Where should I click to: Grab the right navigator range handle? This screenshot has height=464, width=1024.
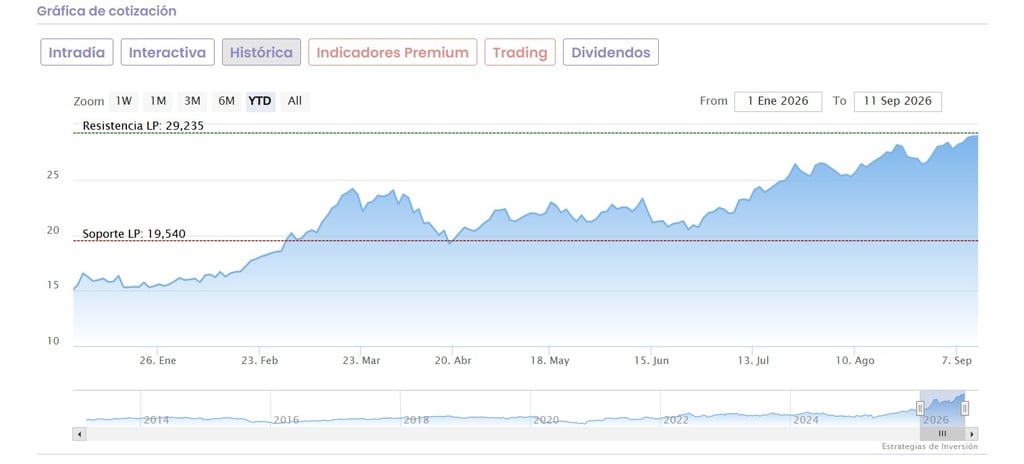click(x=965, y=408)
